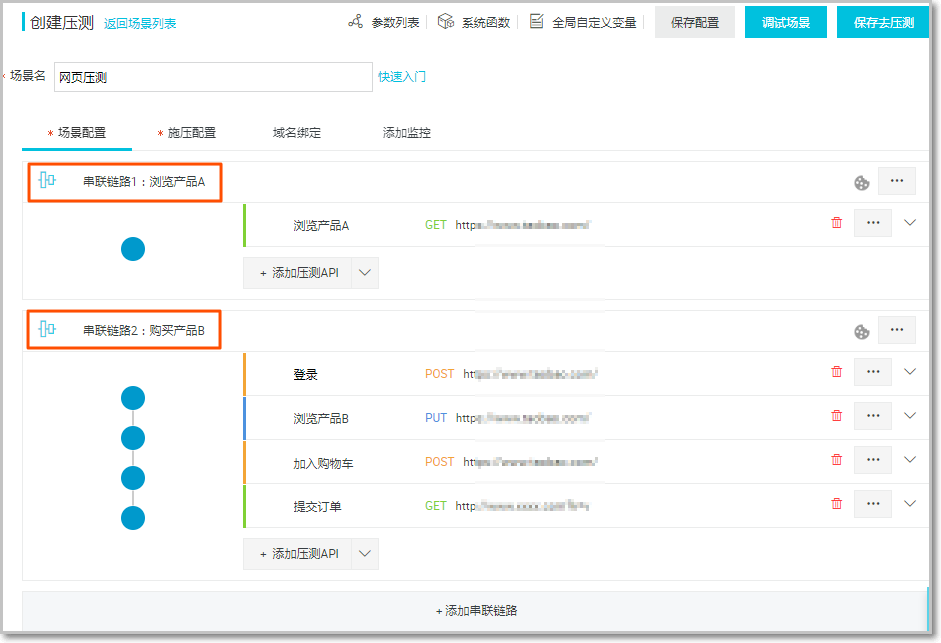This screenshot has width=941, height=643.
Task: Open more options for 登录 row
Action: pyautogui.click(x=873, y=372)
